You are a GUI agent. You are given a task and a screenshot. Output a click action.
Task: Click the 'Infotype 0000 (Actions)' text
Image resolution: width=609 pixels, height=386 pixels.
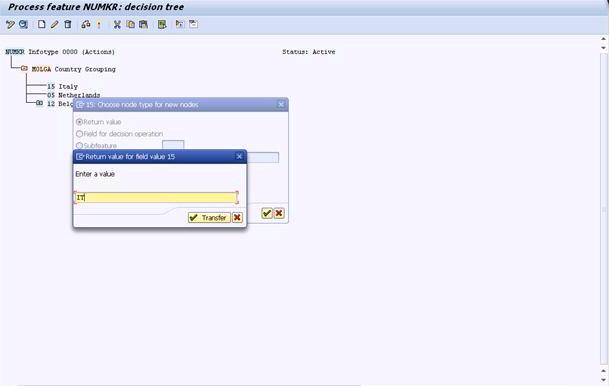tap(71, 52)
